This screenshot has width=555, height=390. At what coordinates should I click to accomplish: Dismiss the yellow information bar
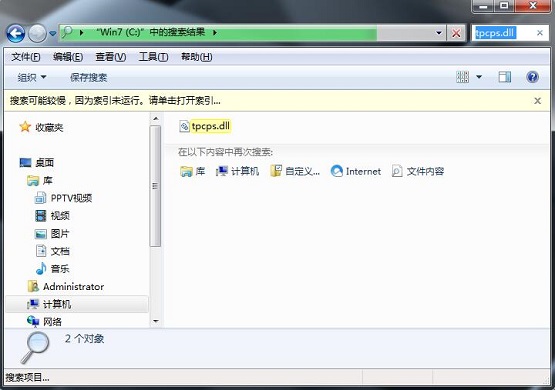537,101
